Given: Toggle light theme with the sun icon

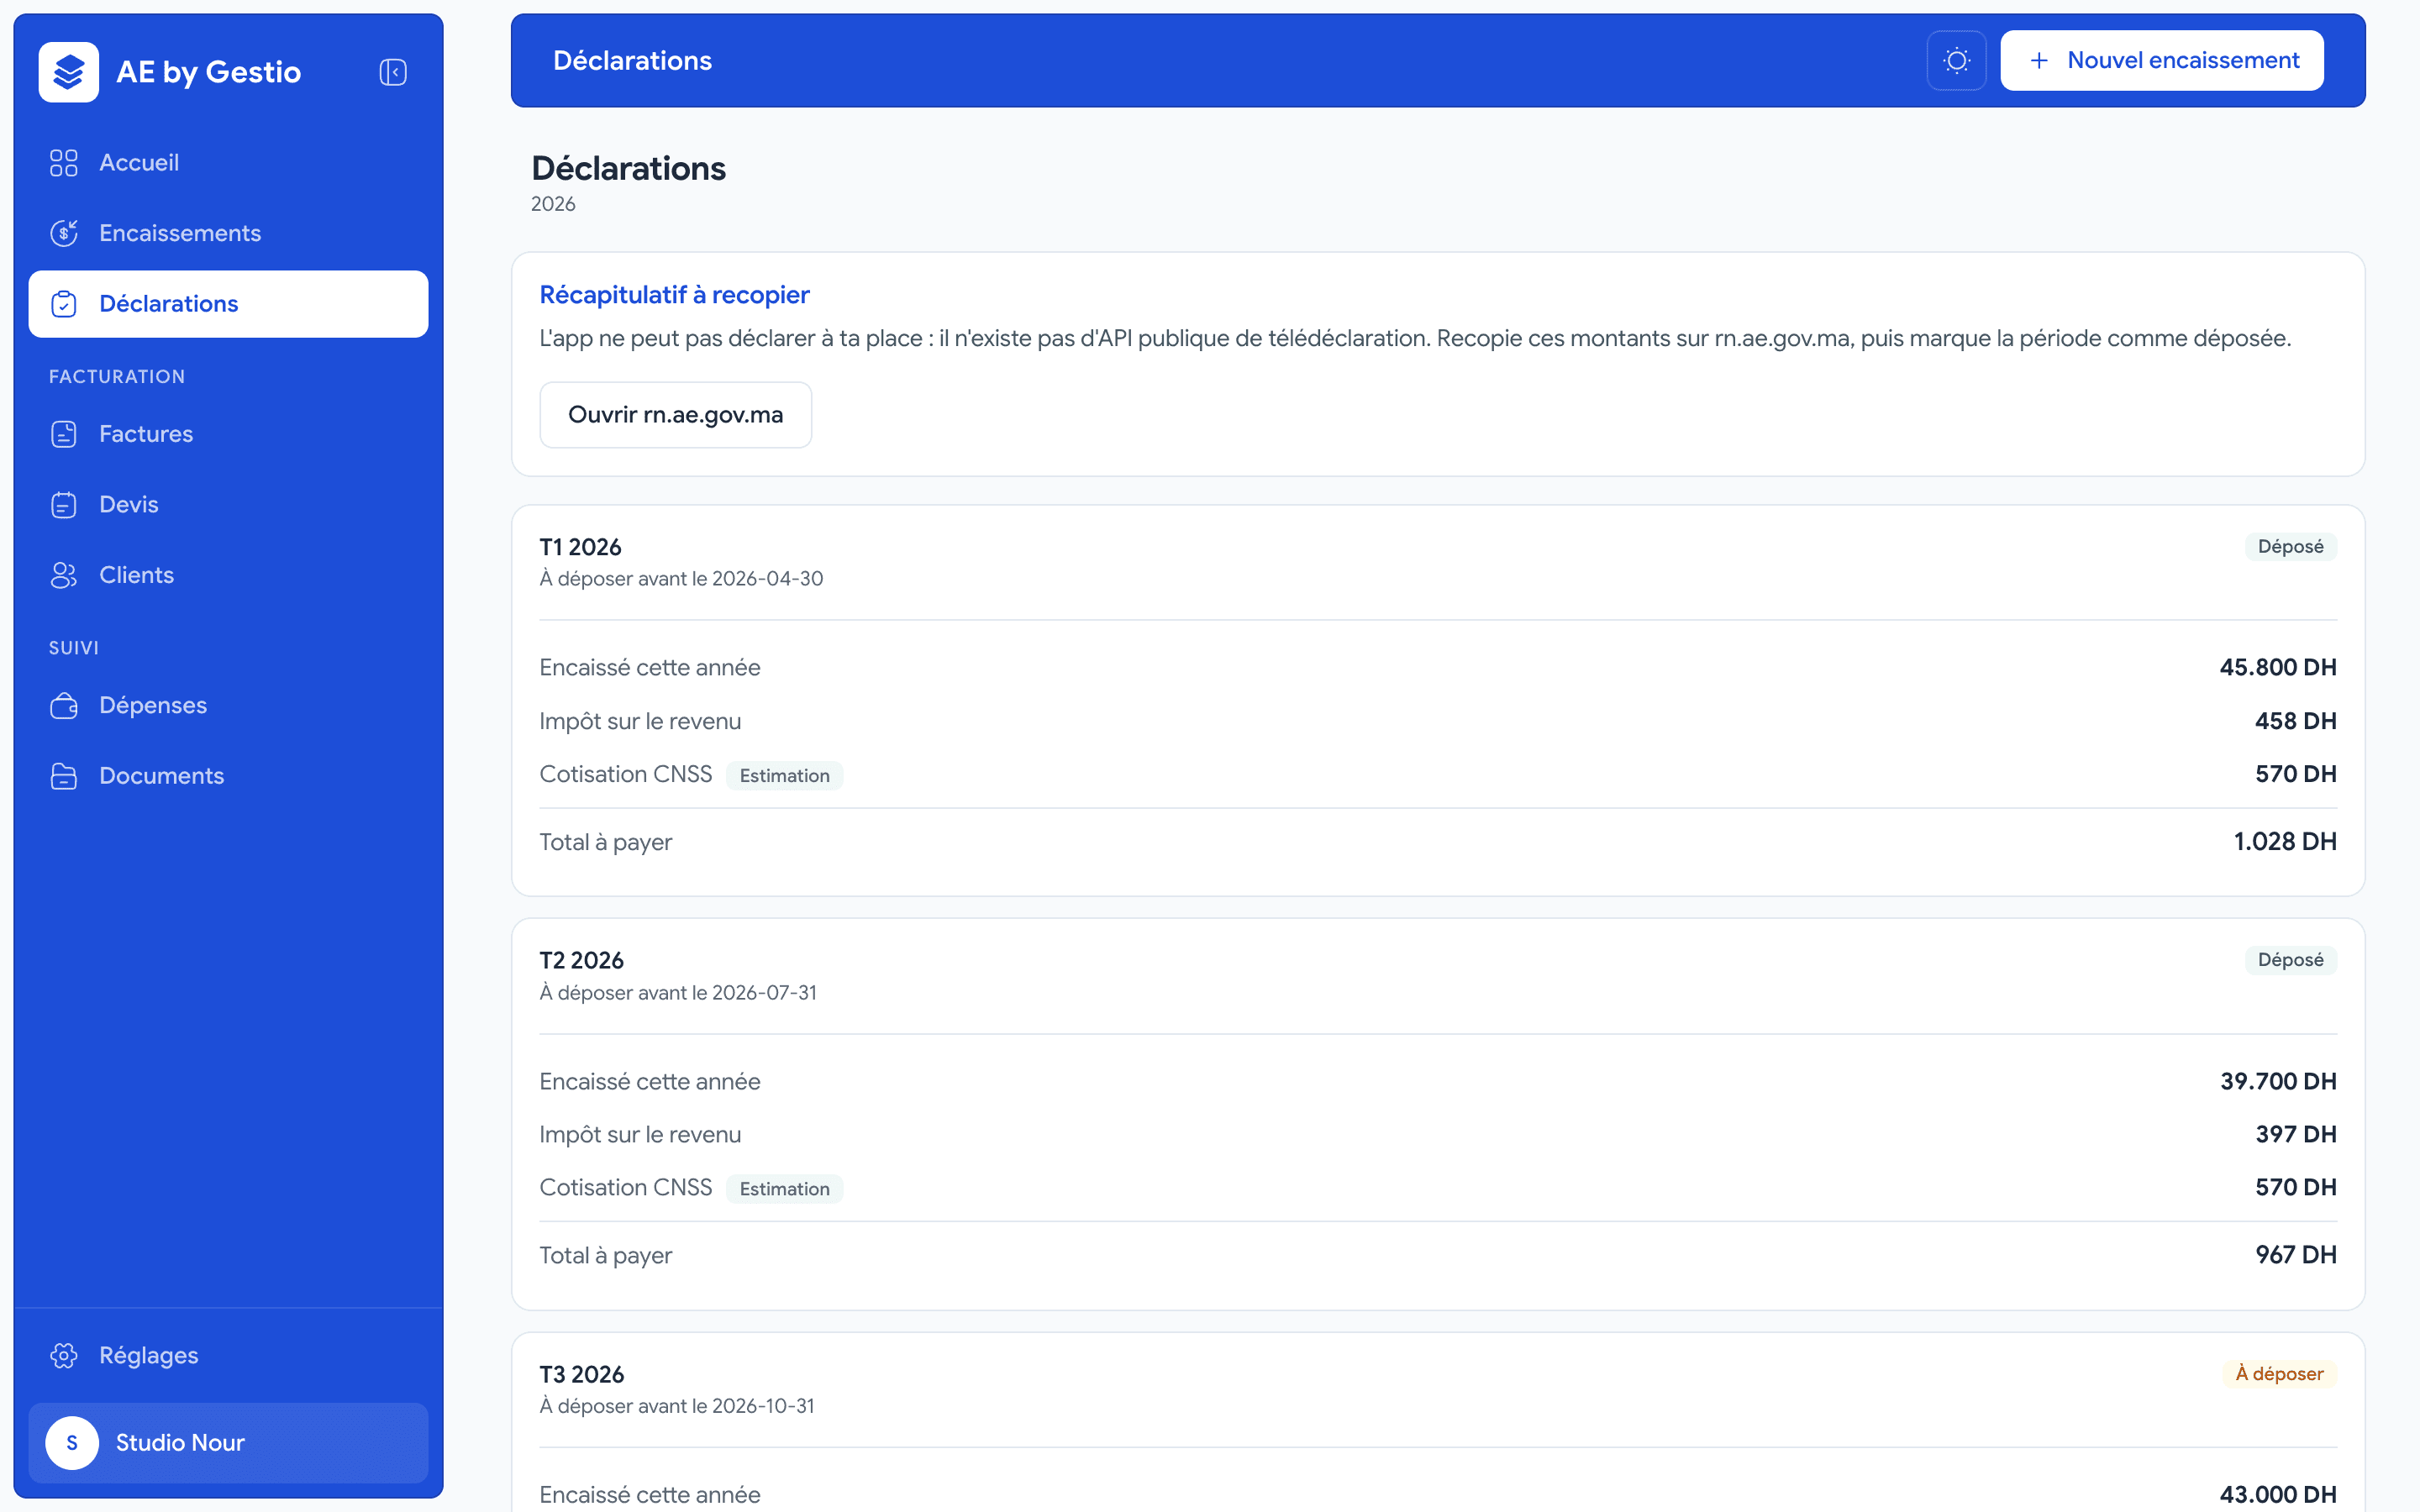Looking at the screenshot, I should pyautogui.click(x=1957, y=61).
